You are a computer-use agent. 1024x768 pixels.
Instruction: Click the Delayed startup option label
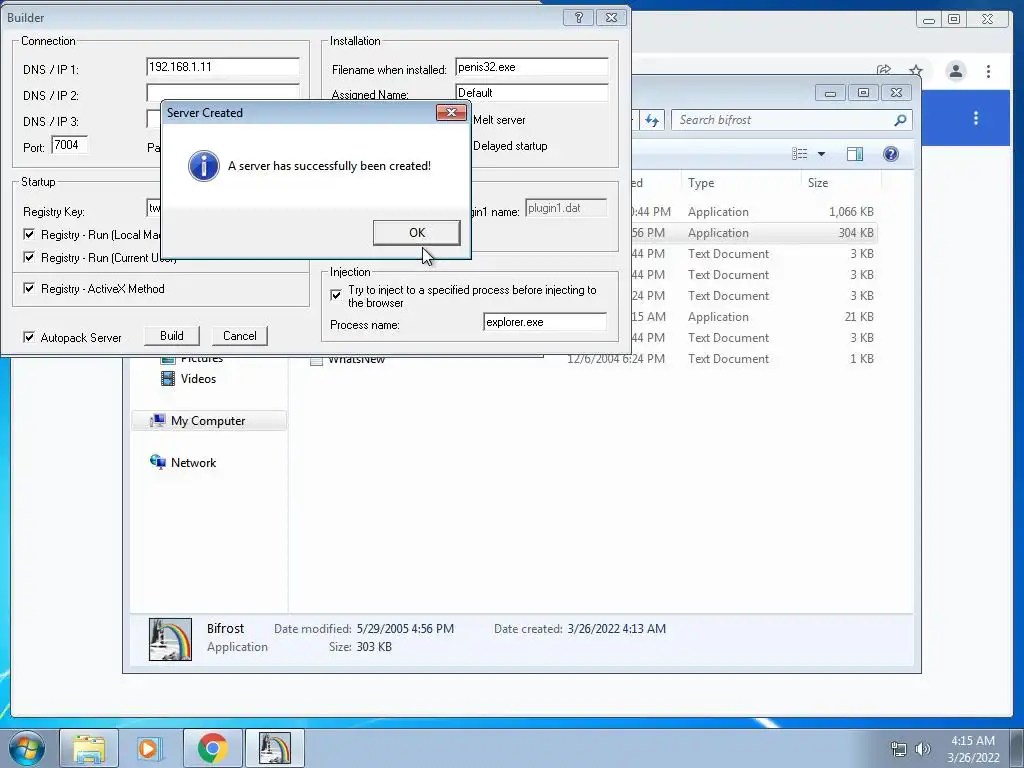[510, 146]
